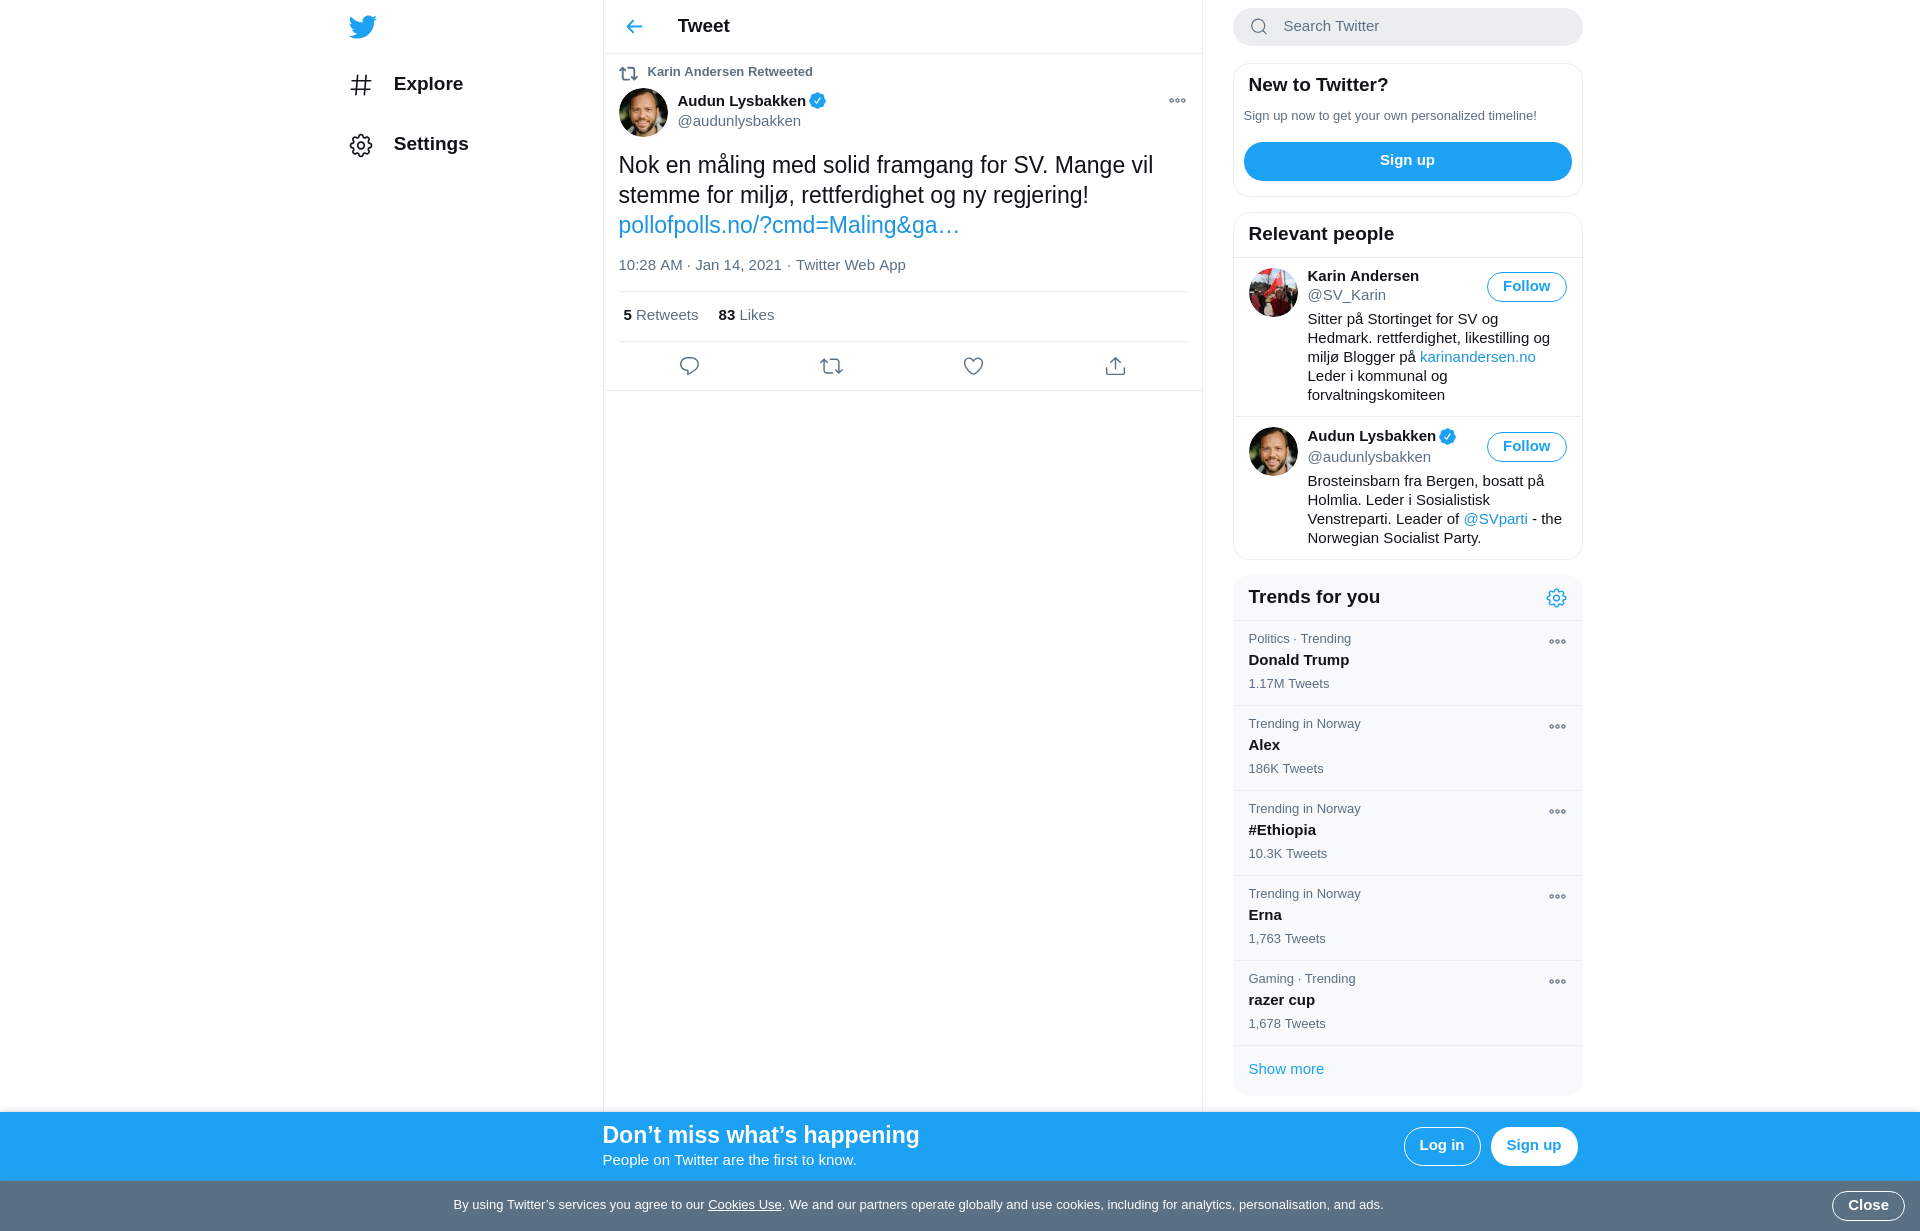Open Explore from sidebar
This screenshot has width=1920, height=1231.
point(427,84)
